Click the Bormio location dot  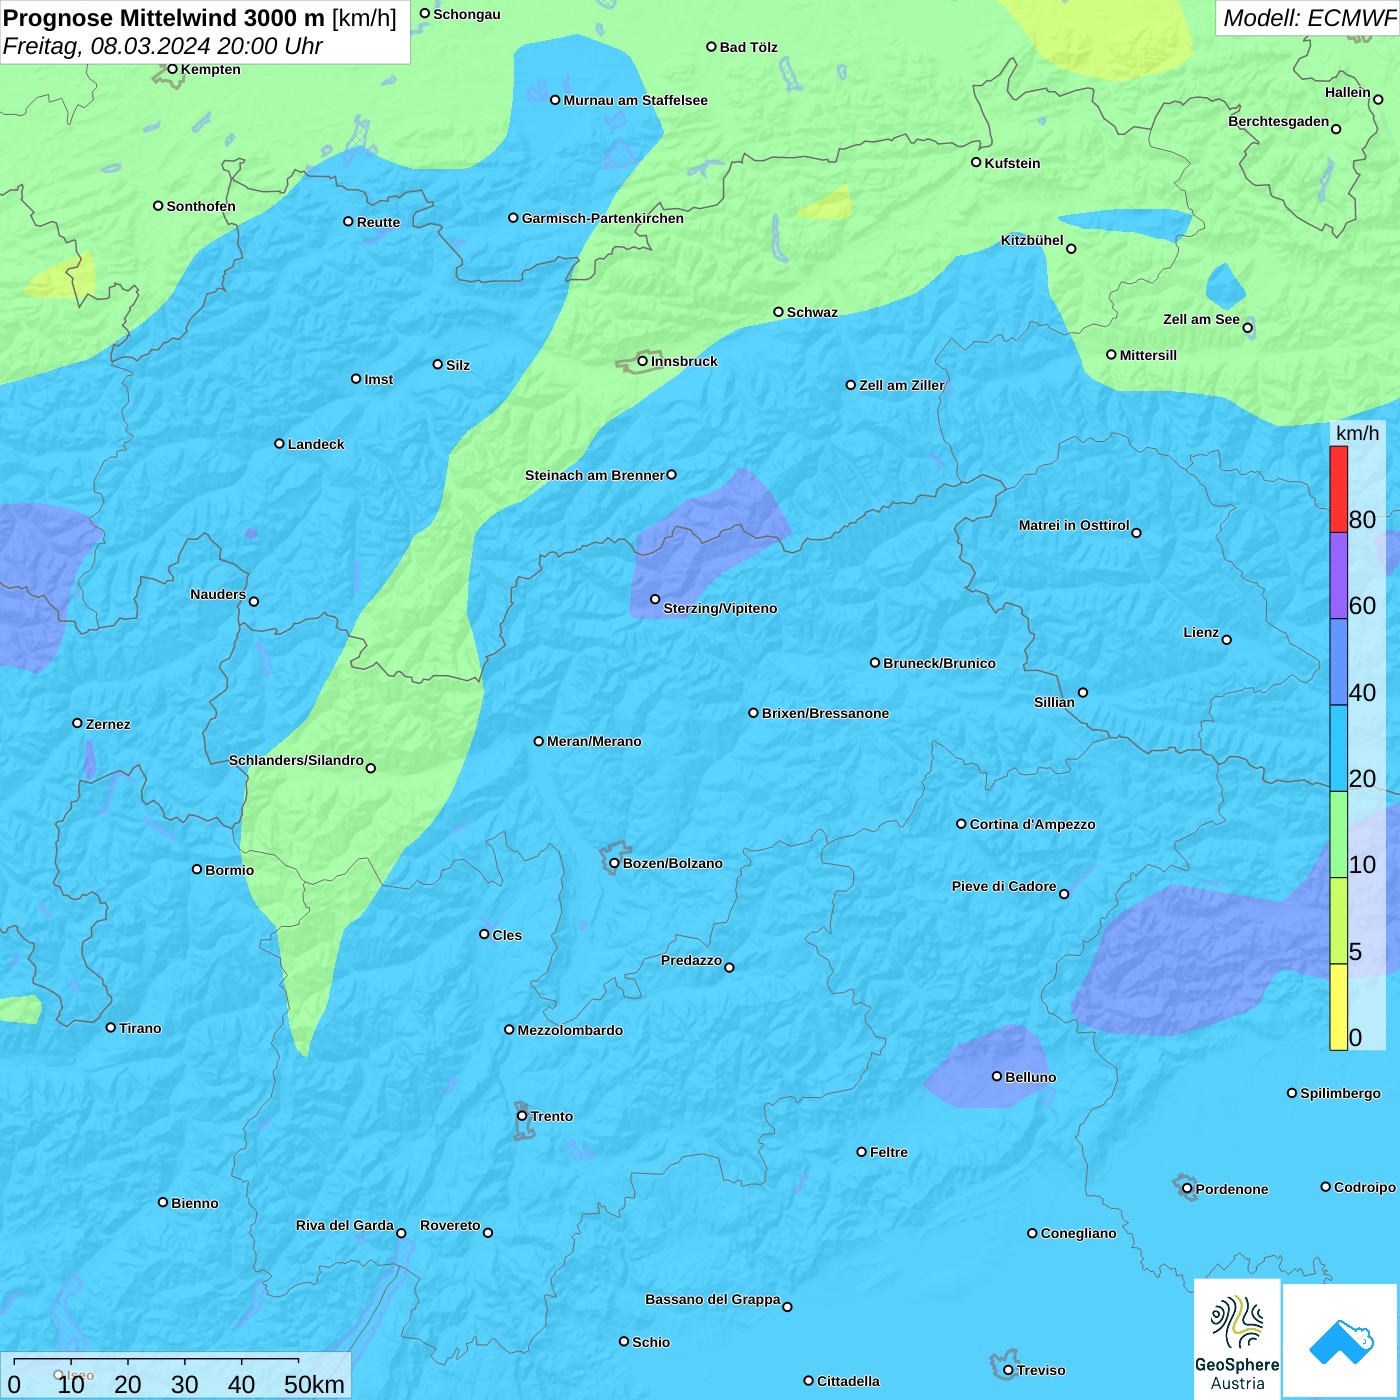click(197, 869)
